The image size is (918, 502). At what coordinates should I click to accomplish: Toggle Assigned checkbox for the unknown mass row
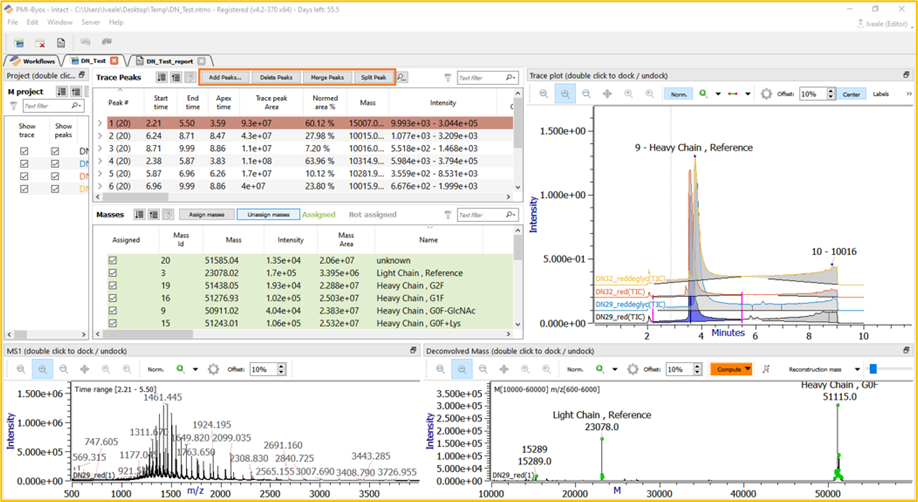click(112, 259)
